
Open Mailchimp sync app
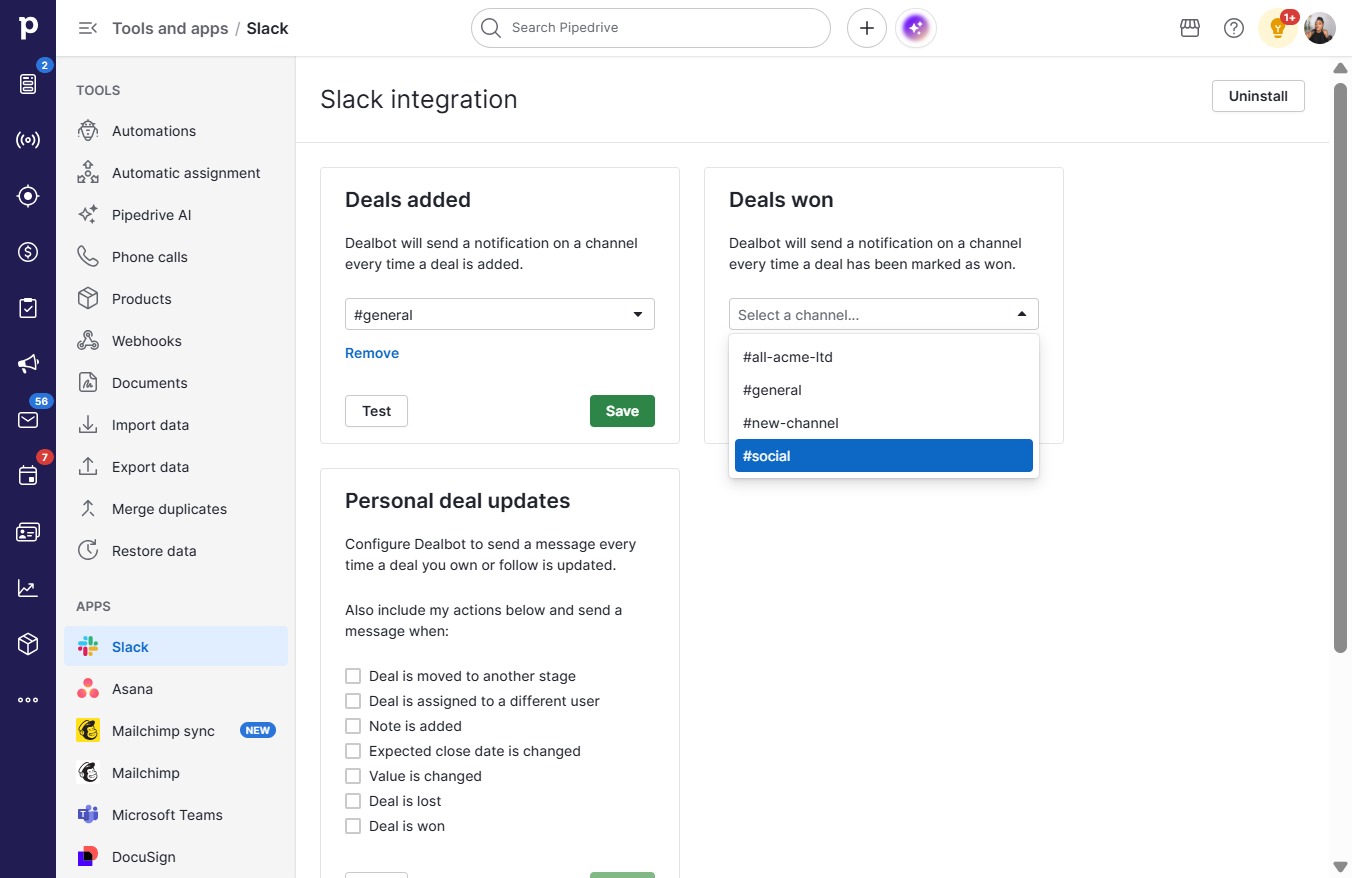tap(176, 731)
